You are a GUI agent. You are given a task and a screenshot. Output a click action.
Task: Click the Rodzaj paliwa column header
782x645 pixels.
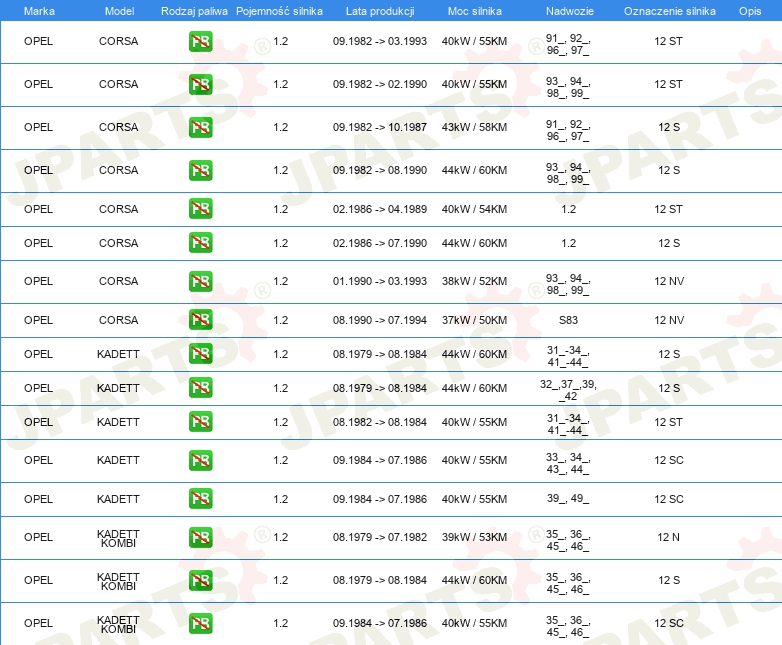pos(194,11)
